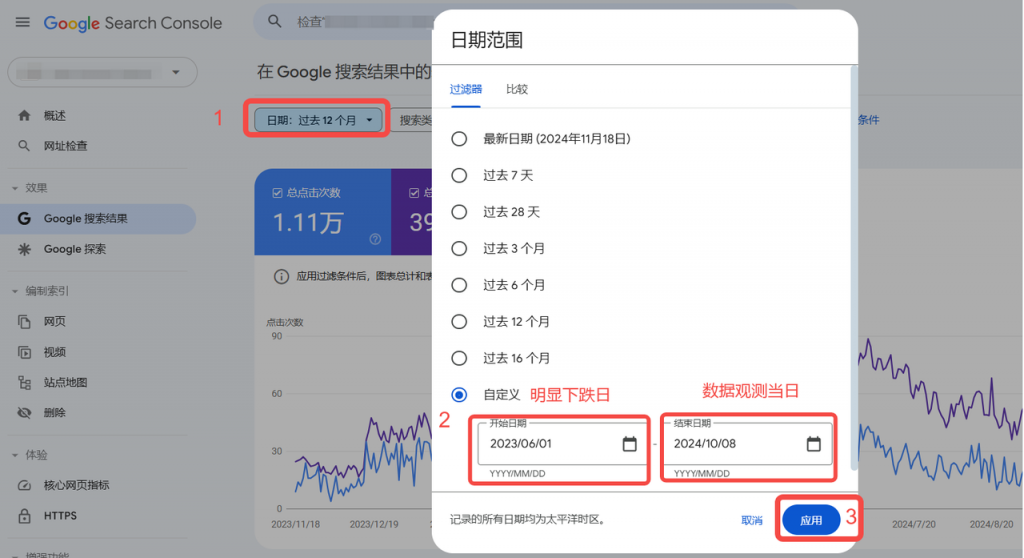Click the 总点击次数 1.11万 metric card
Viewport: 1024px width, 558px height.
coord(323,212)
